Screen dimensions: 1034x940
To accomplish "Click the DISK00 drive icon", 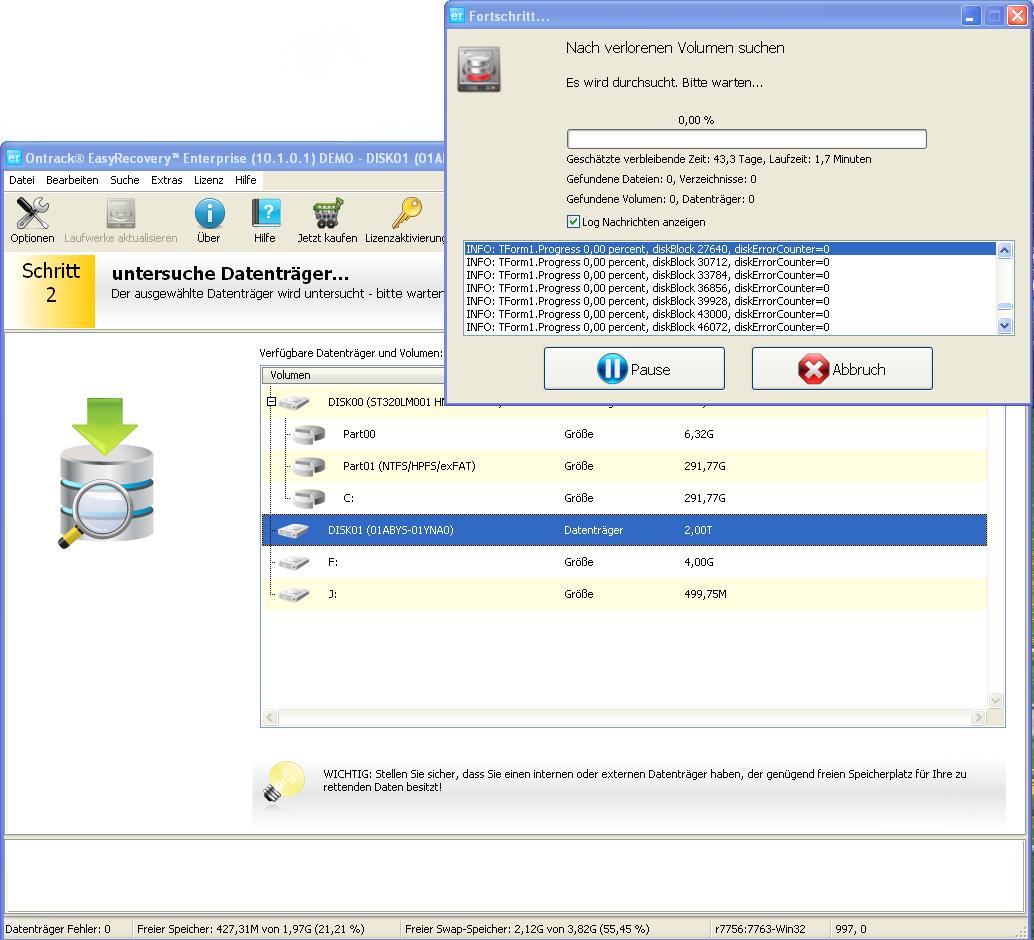I will (294, 402).
